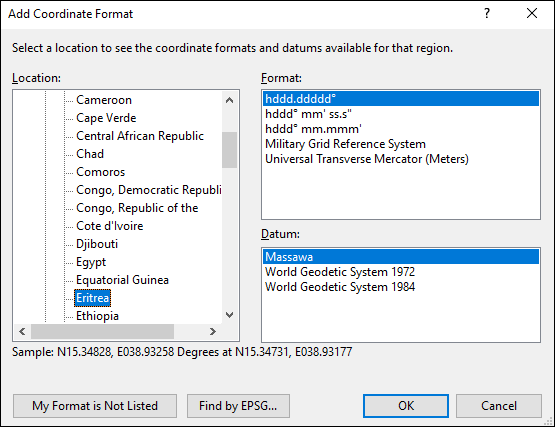Click the Location vertical scrollbar thumb

(229, 150)
